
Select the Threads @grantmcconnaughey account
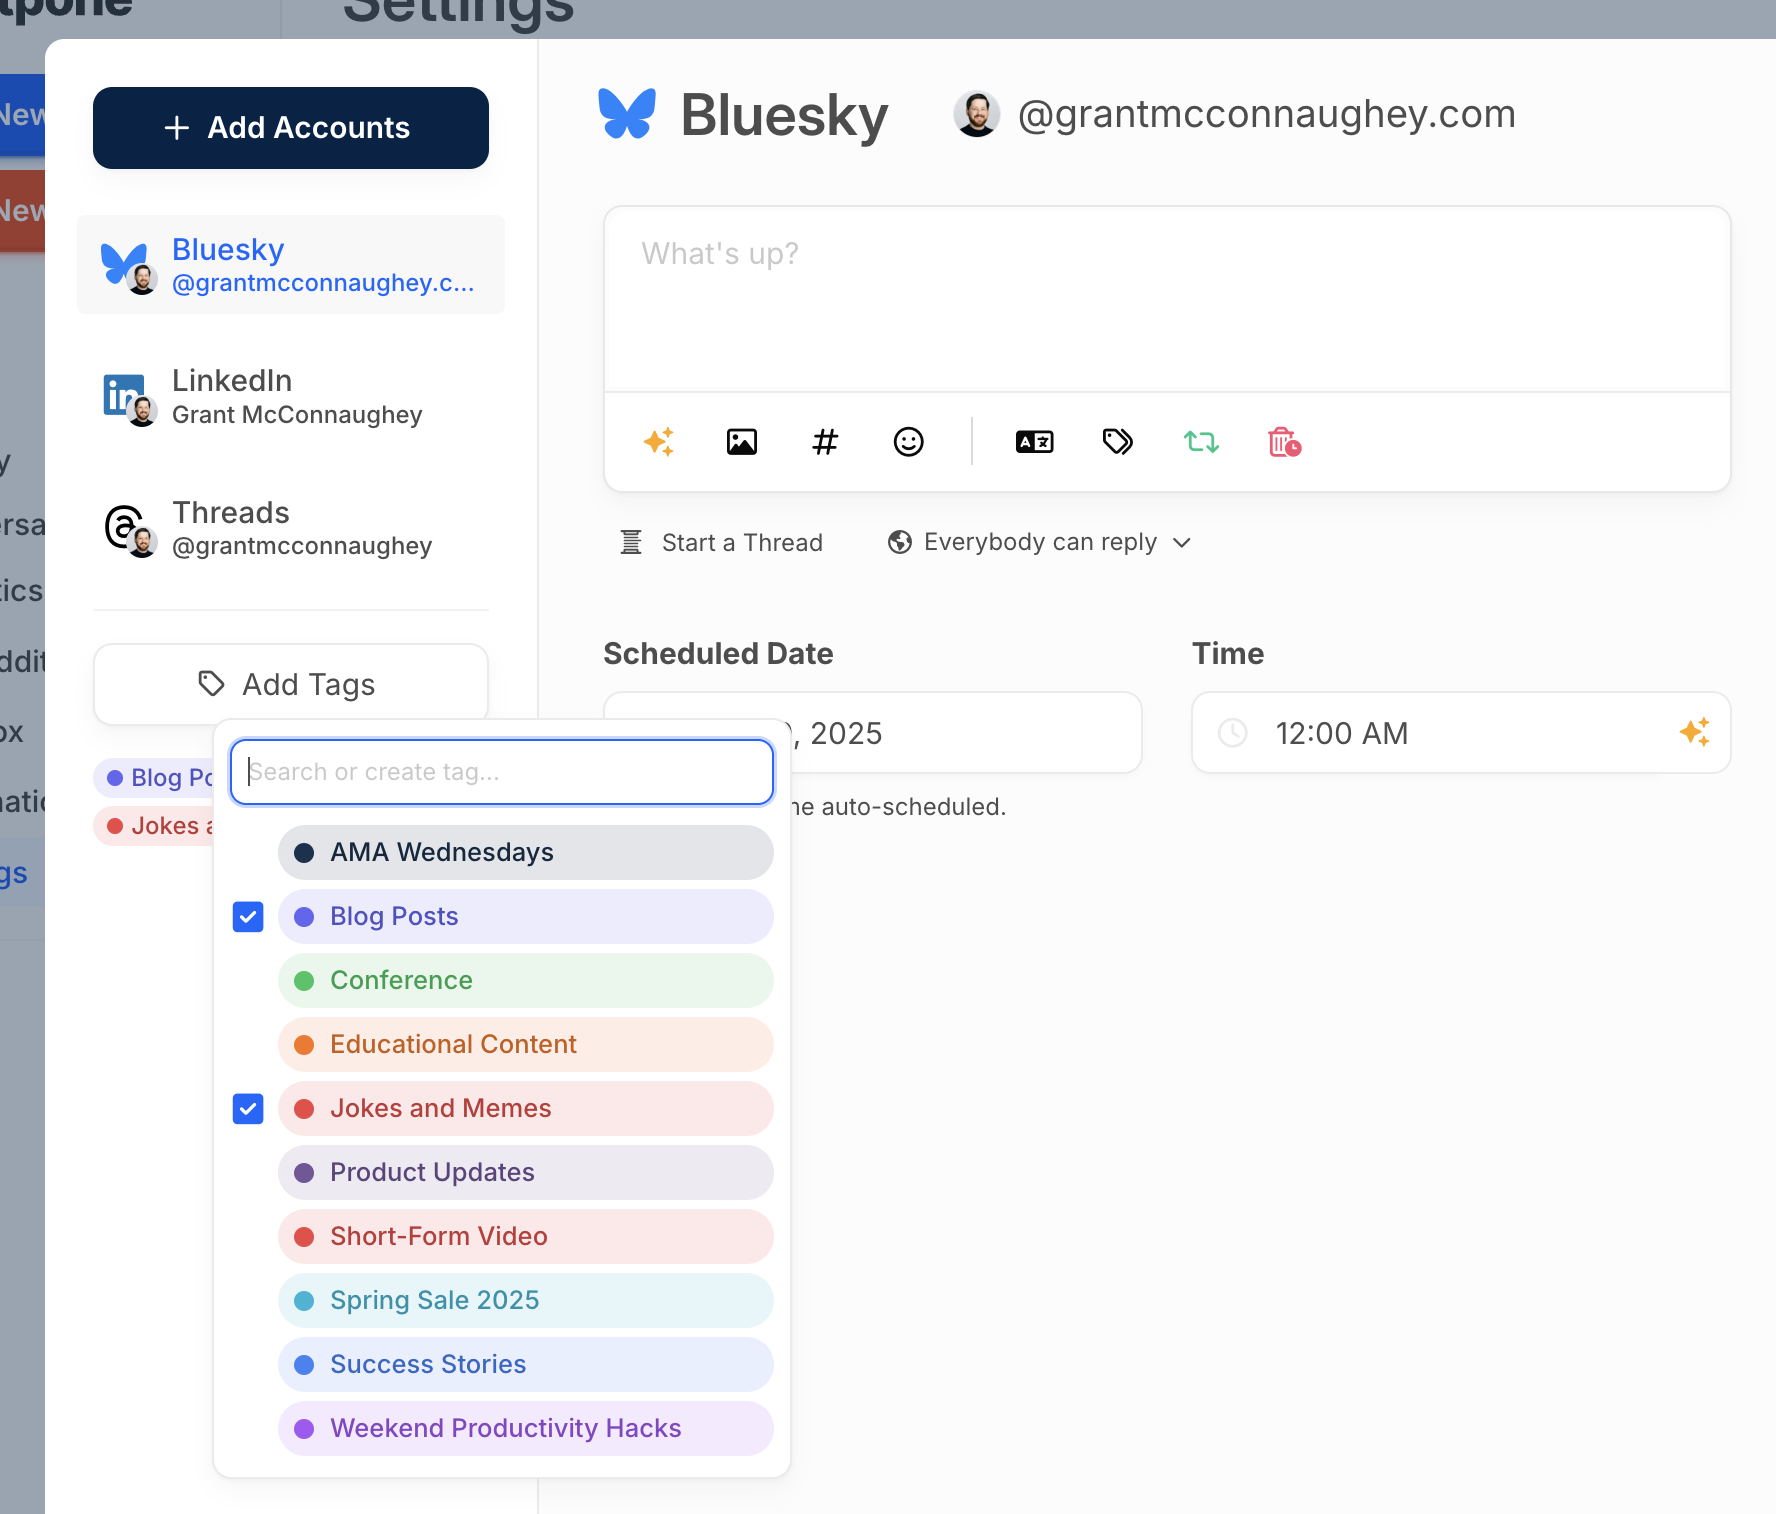(x=291, y=528)
